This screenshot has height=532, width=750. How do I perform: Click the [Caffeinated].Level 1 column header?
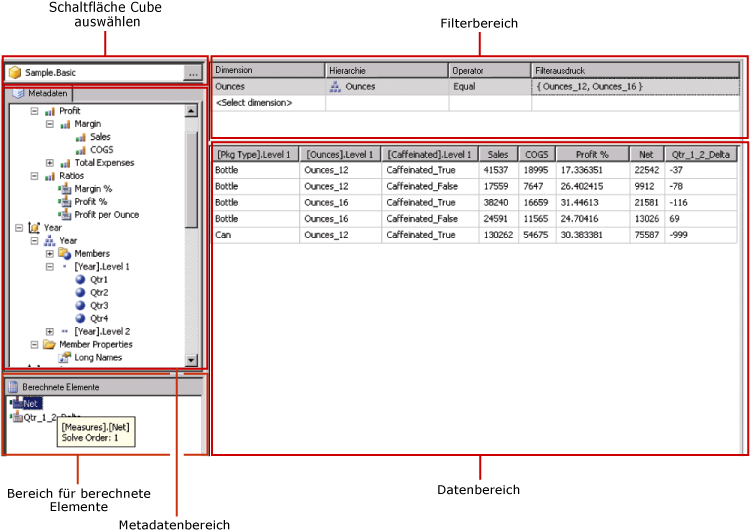coord(430,155)
